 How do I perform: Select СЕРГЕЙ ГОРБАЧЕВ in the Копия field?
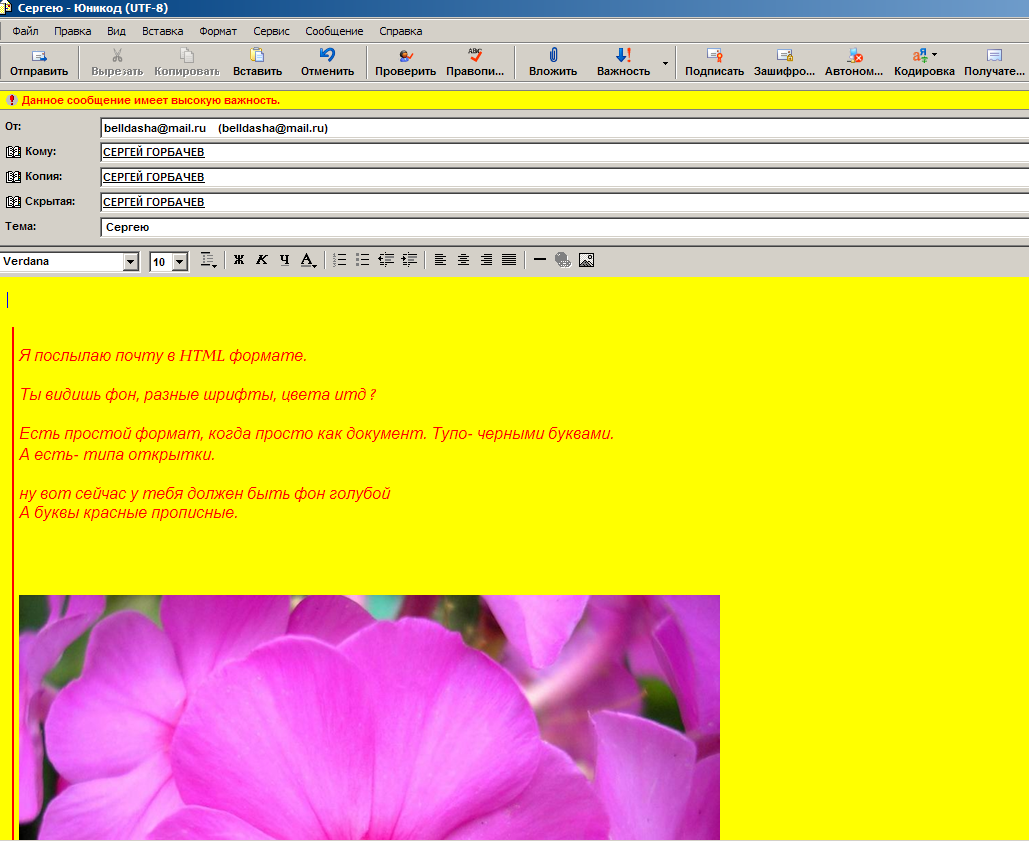(154, 177)
